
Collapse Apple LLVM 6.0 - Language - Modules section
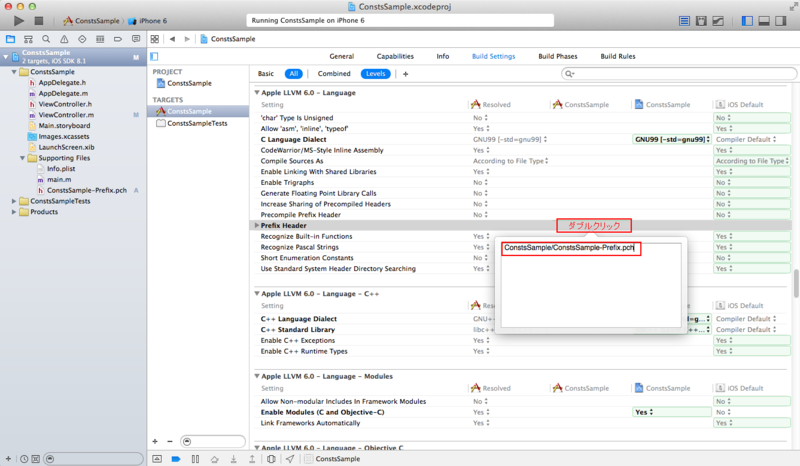(x=257, y=376)
